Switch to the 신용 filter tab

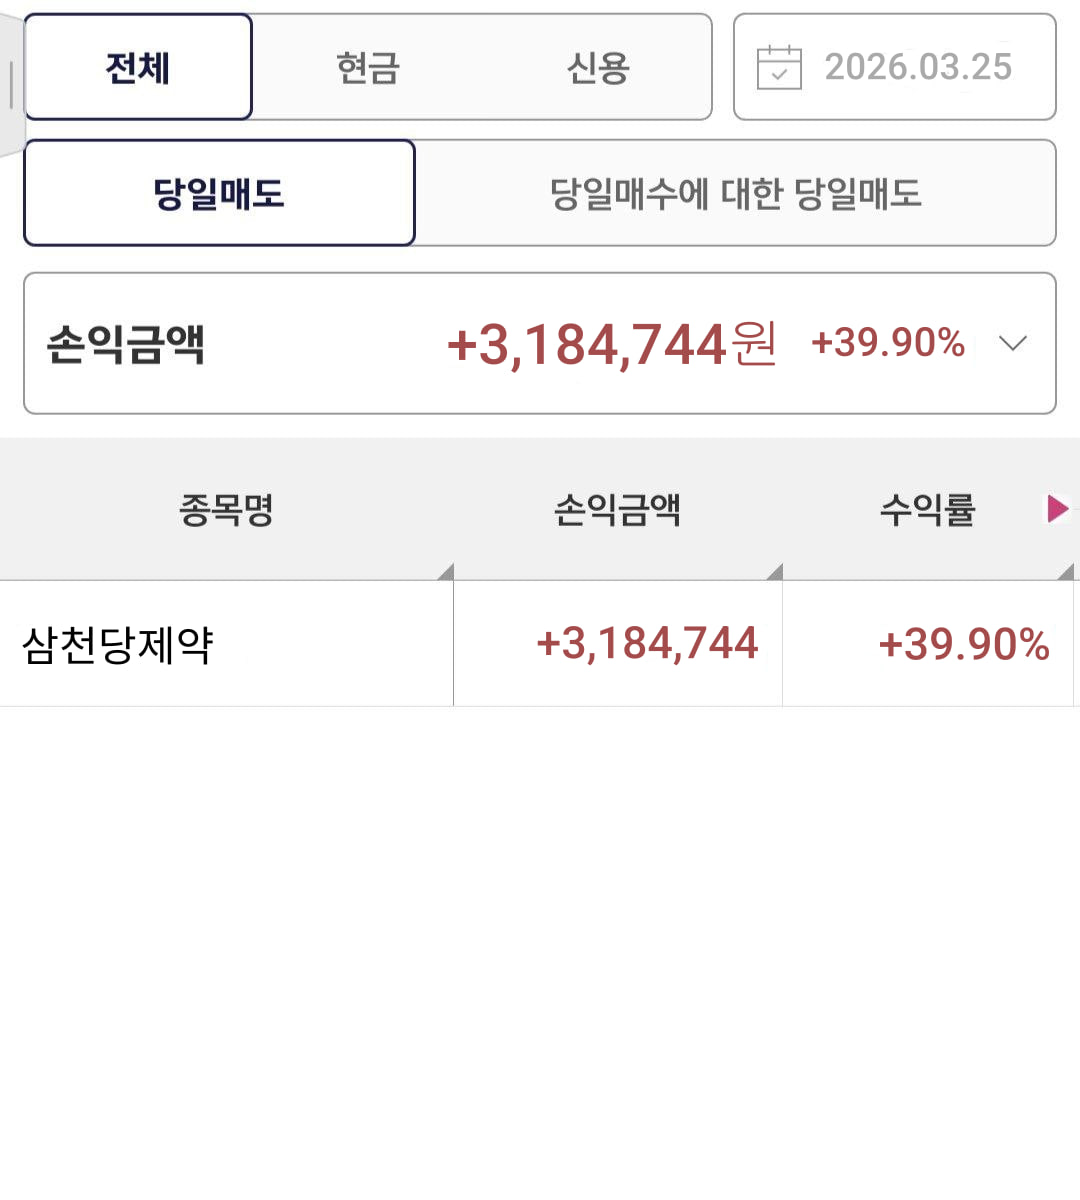pyautogui.click(x=597, y=68)
